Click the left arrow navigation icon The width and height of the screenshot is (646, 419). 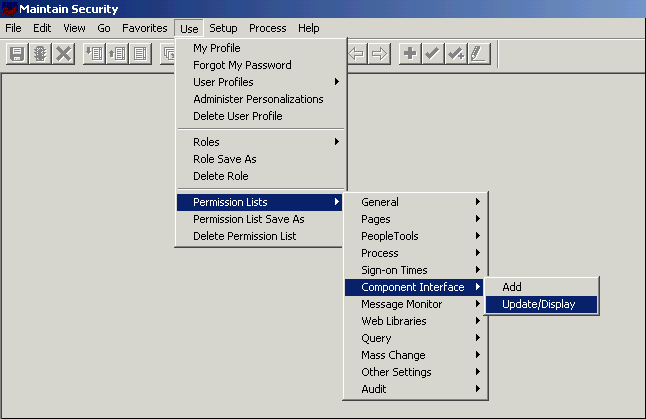pos(357,54)
